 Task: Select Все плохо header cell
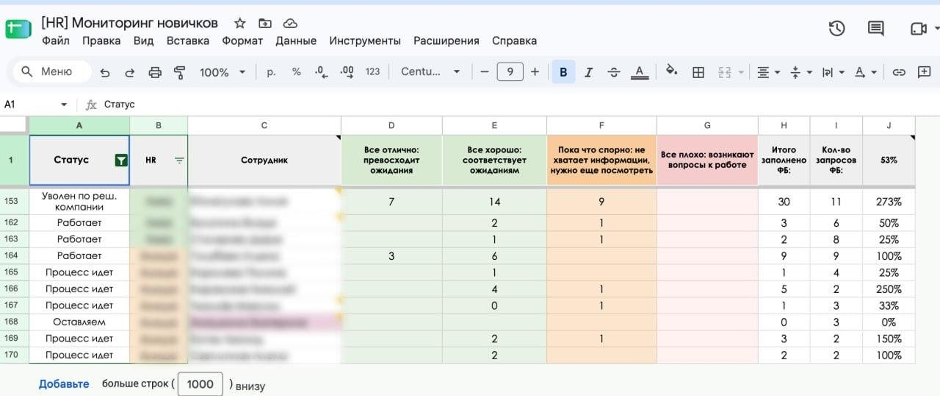tap(707, 160)
